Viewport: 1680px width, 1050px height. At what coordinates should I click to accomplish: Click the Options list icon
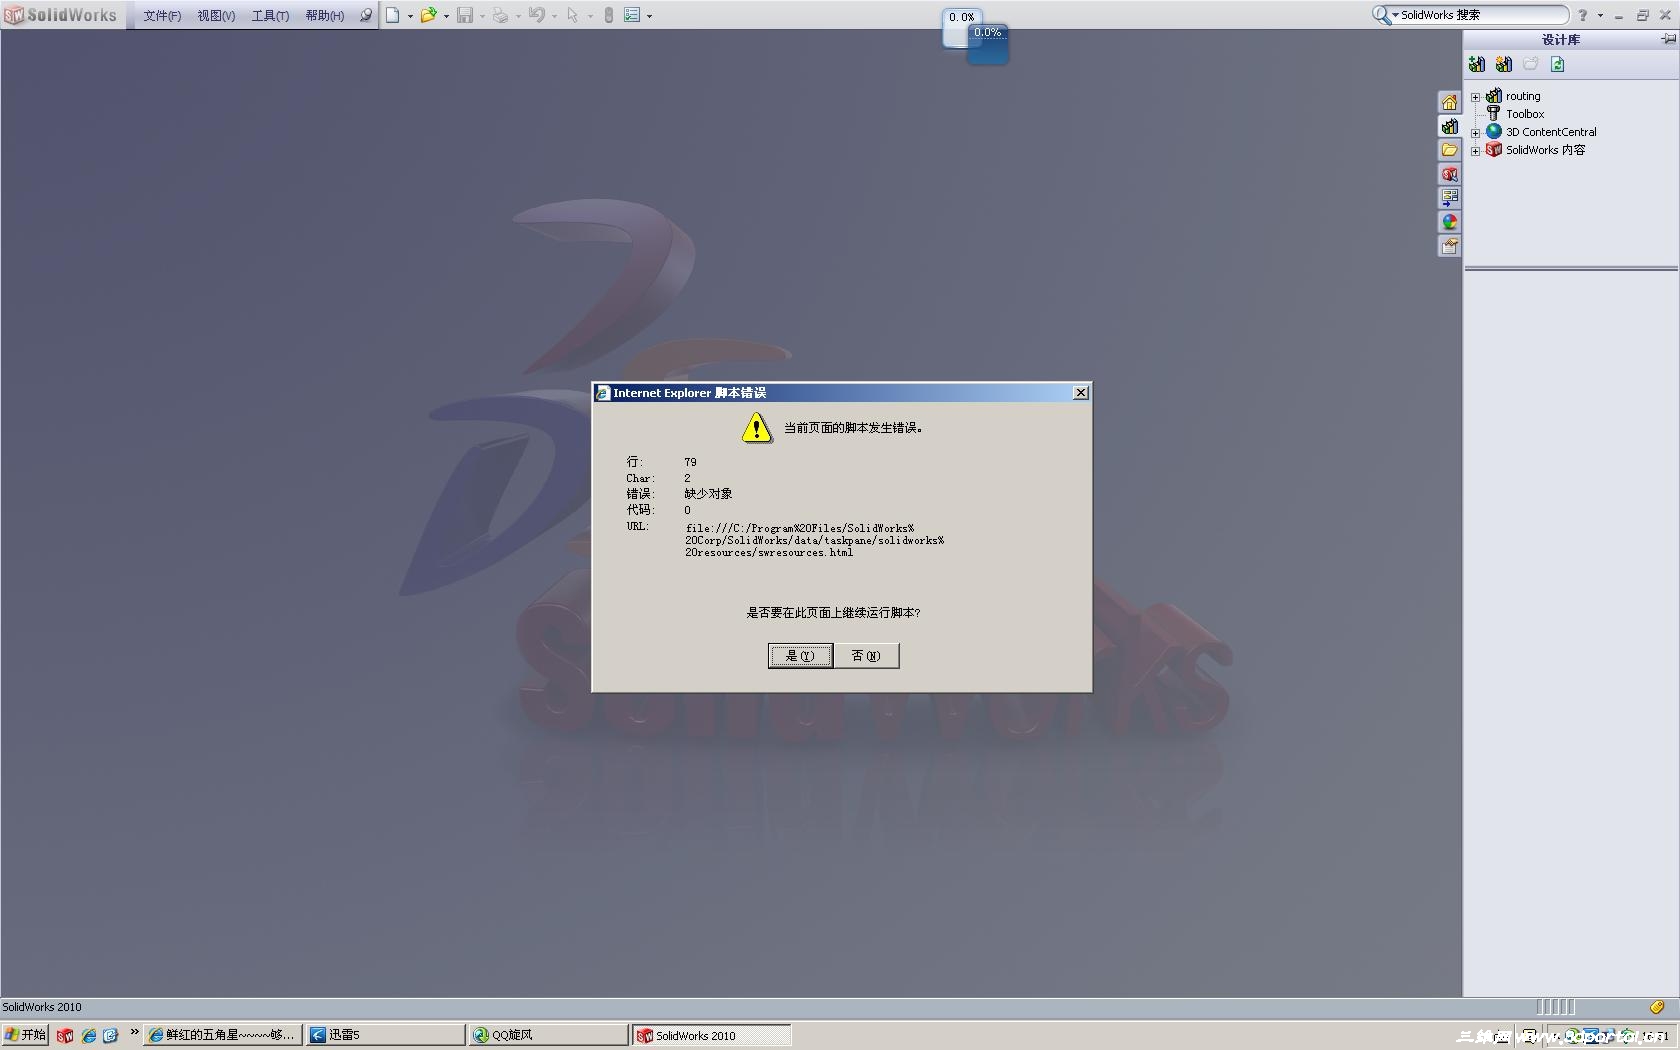(x=632, y=15)
